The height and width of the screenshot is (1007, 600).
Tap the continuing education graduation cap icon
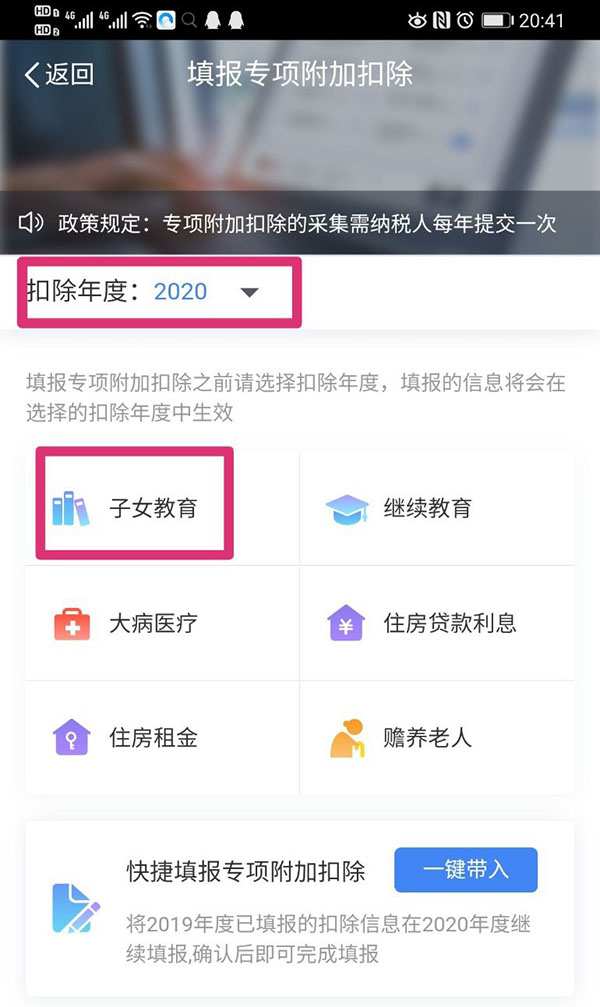pyautogui.click(x=346, y=508)
